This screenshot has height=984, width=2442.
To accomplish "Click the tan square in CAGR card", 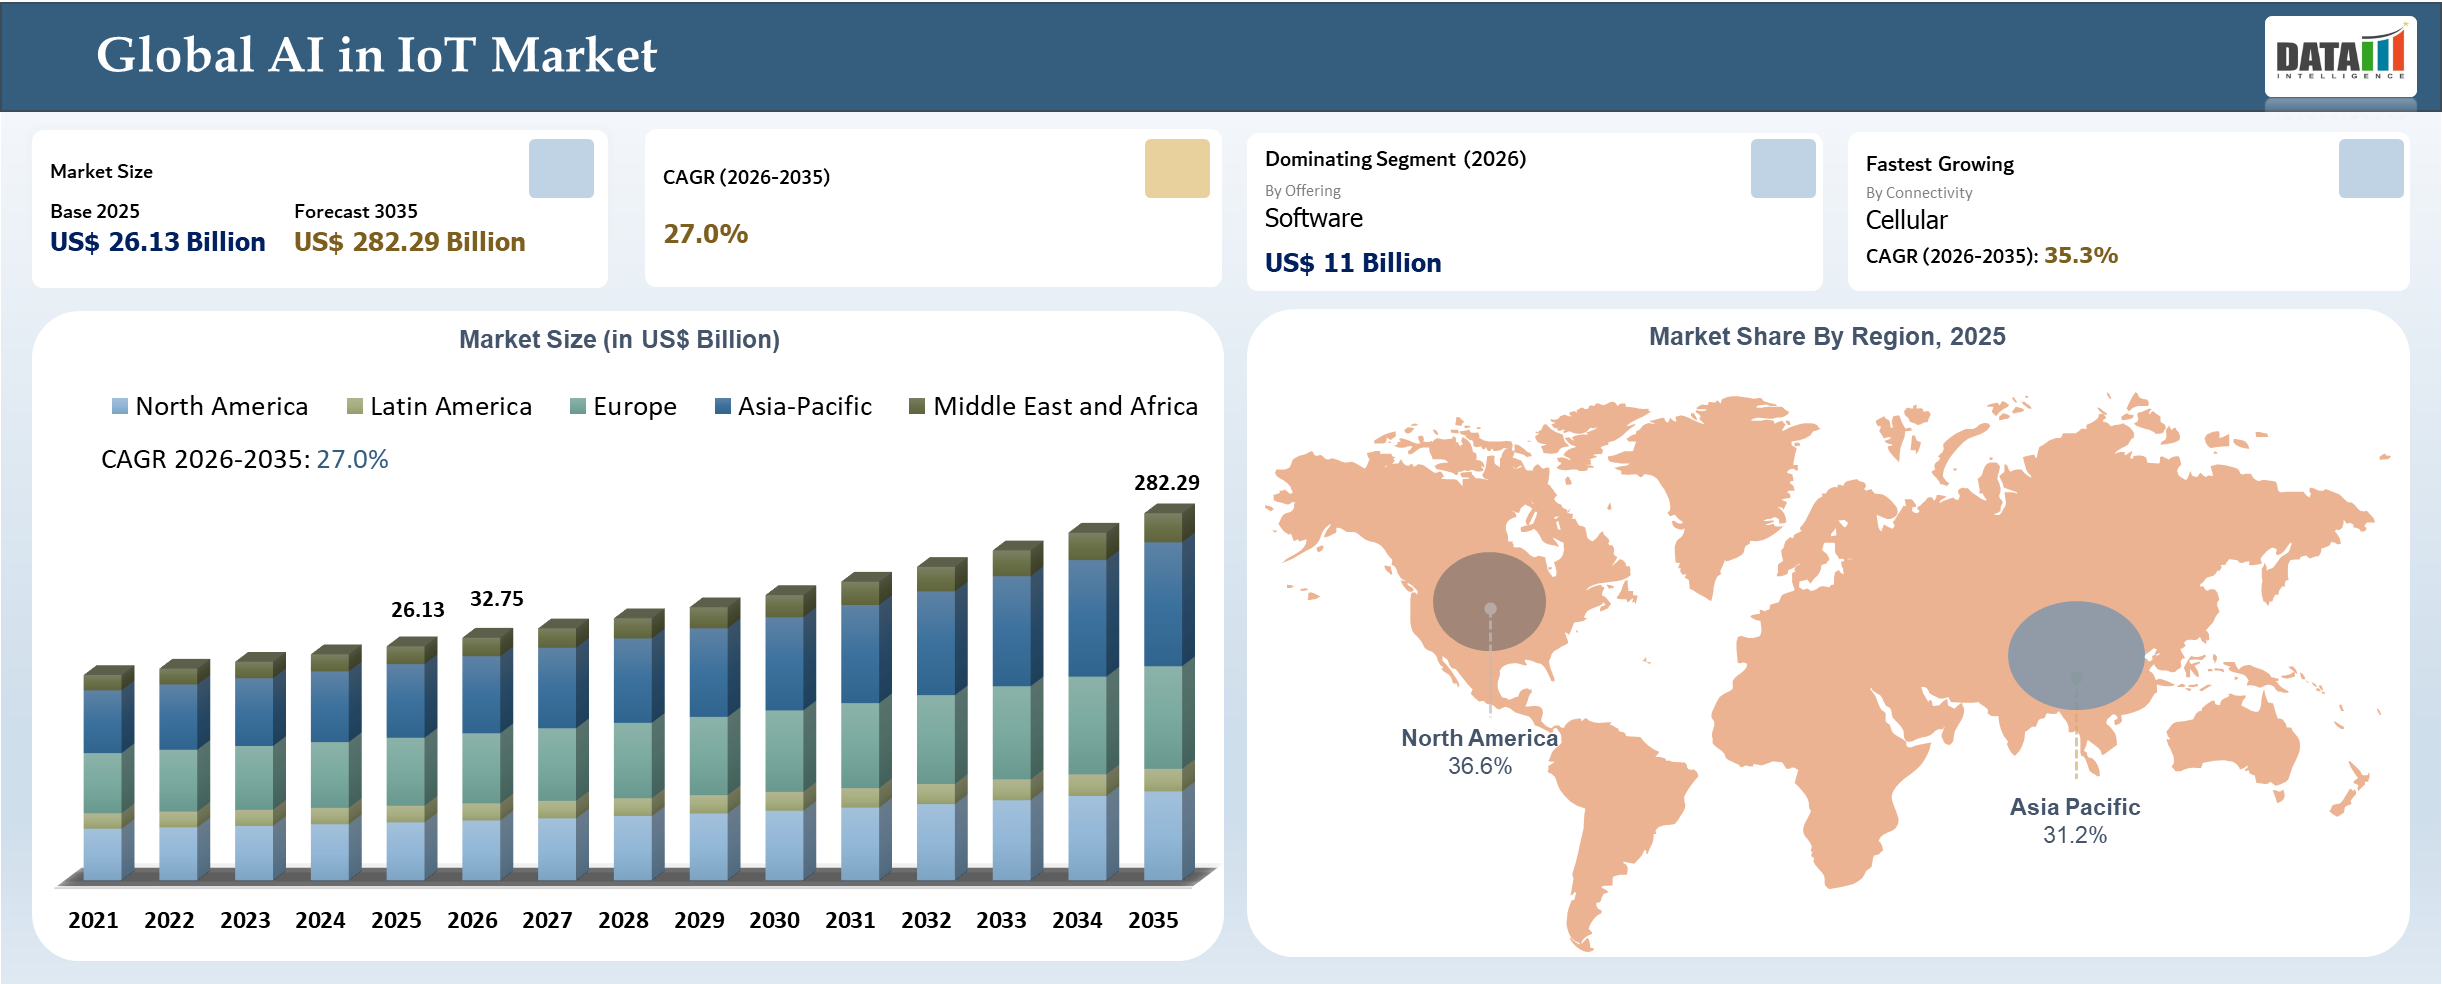I will coord(1177,168).
